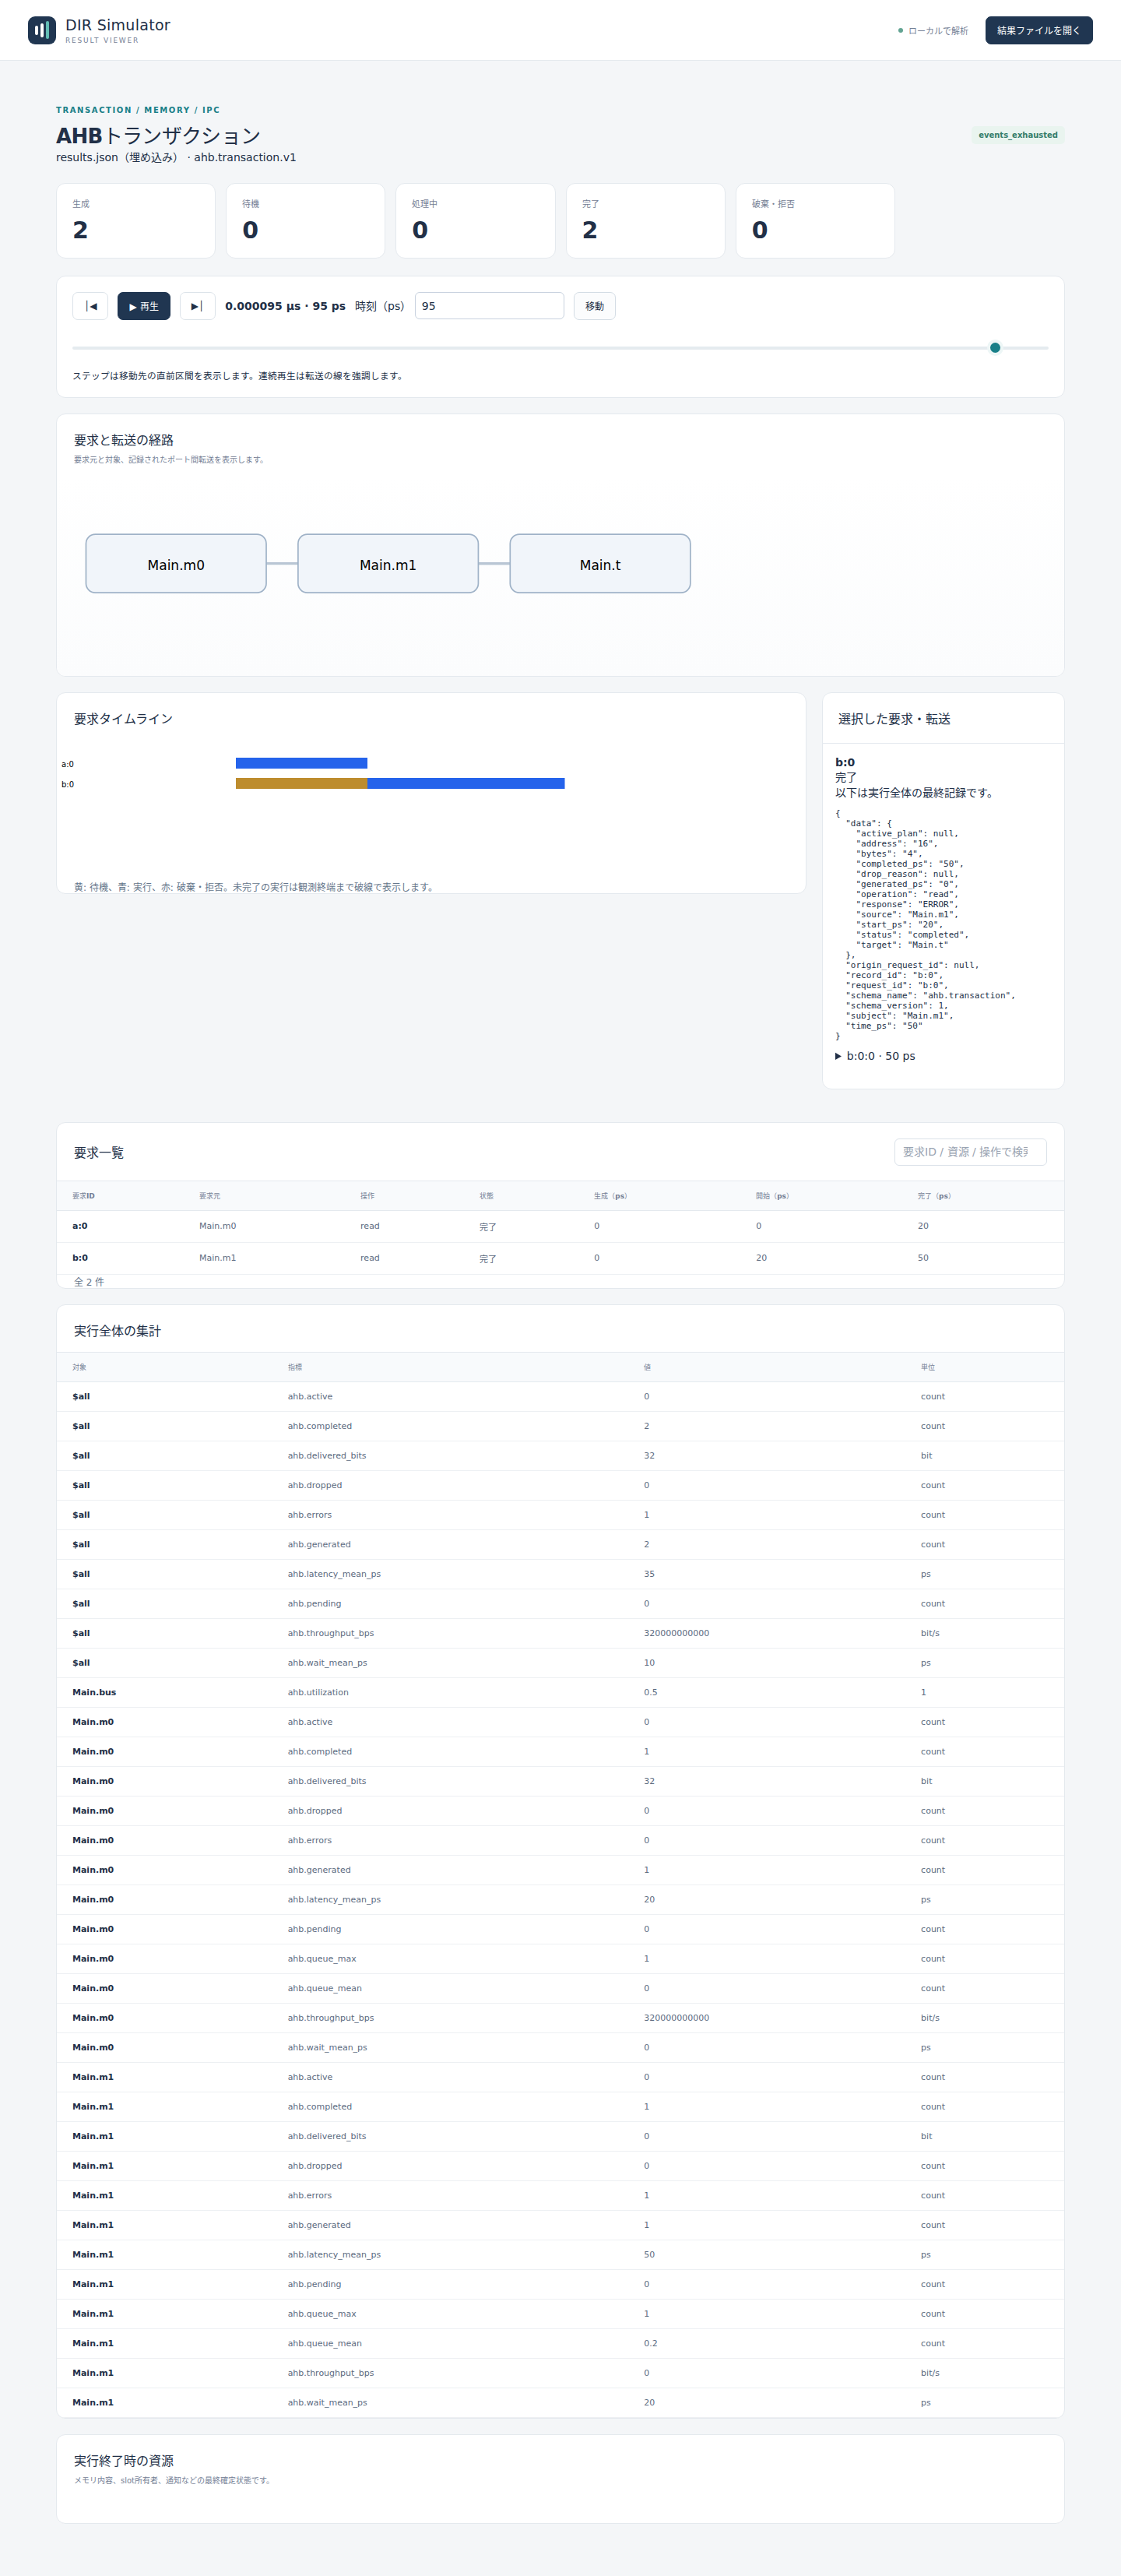Image resolution: width=1121 pixels, height=2576 pixels.
Task: Select request row b:0 in 要求一覧
Action: [560, 1258]
